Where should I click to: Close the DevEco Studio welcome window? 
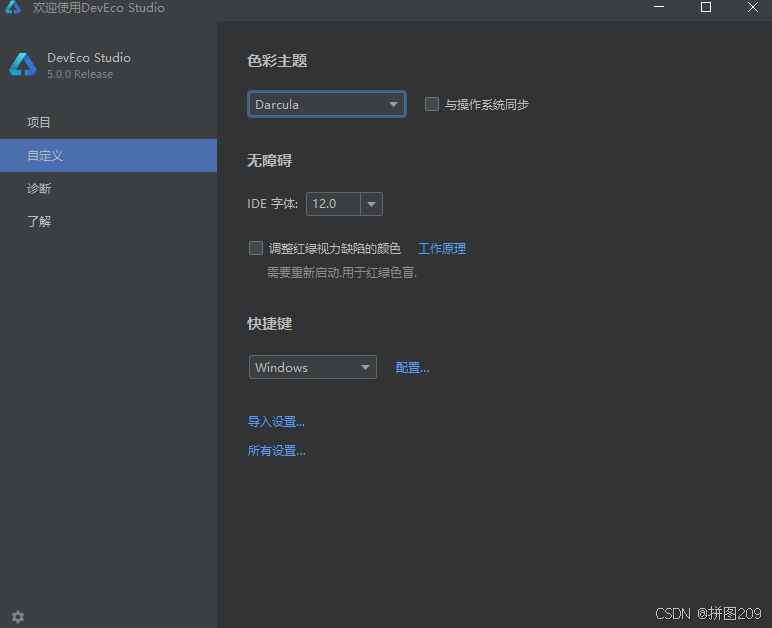click(752, 7)
